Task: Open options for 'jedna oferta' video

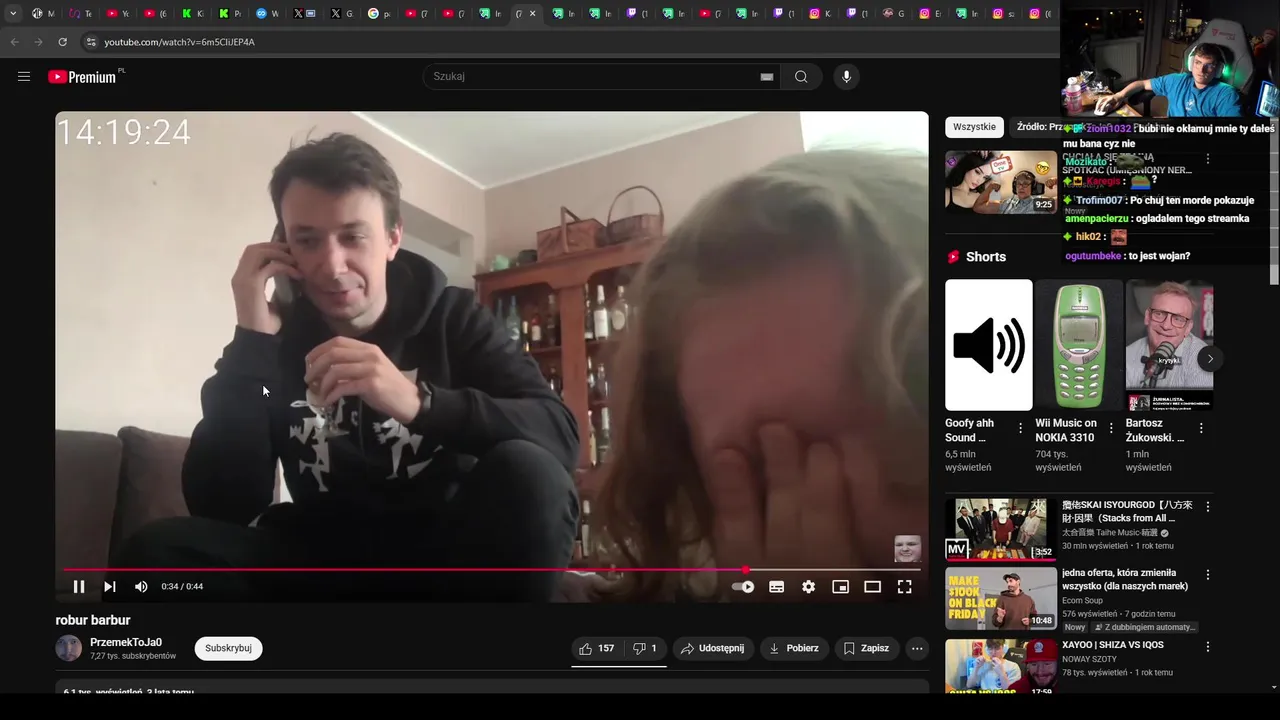Action: (1207, 575)
